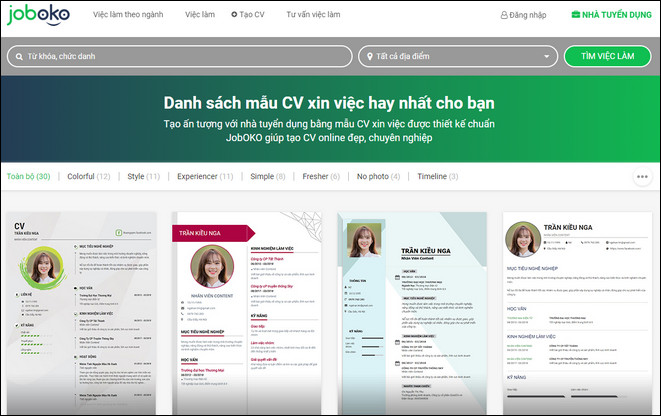
Task: Select the Toàn bộ (30) tab
Action: click(x=28, y=176)
